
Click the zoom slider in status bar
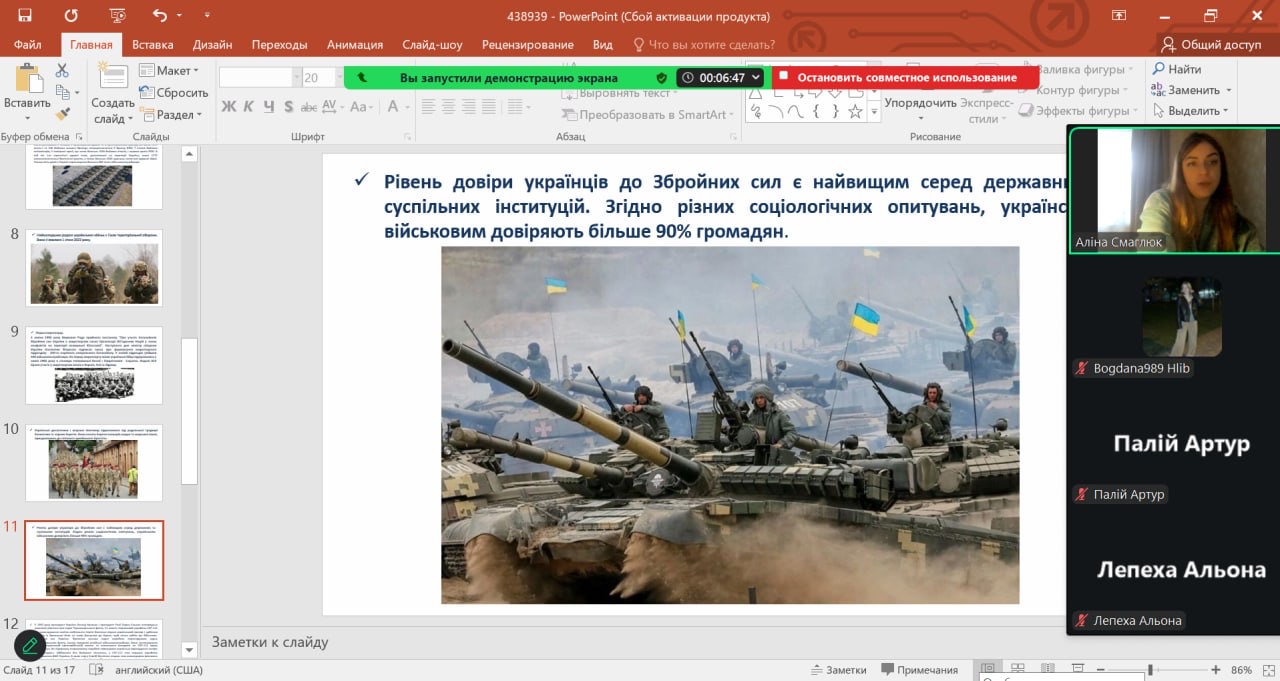(x=1150, y=670)
